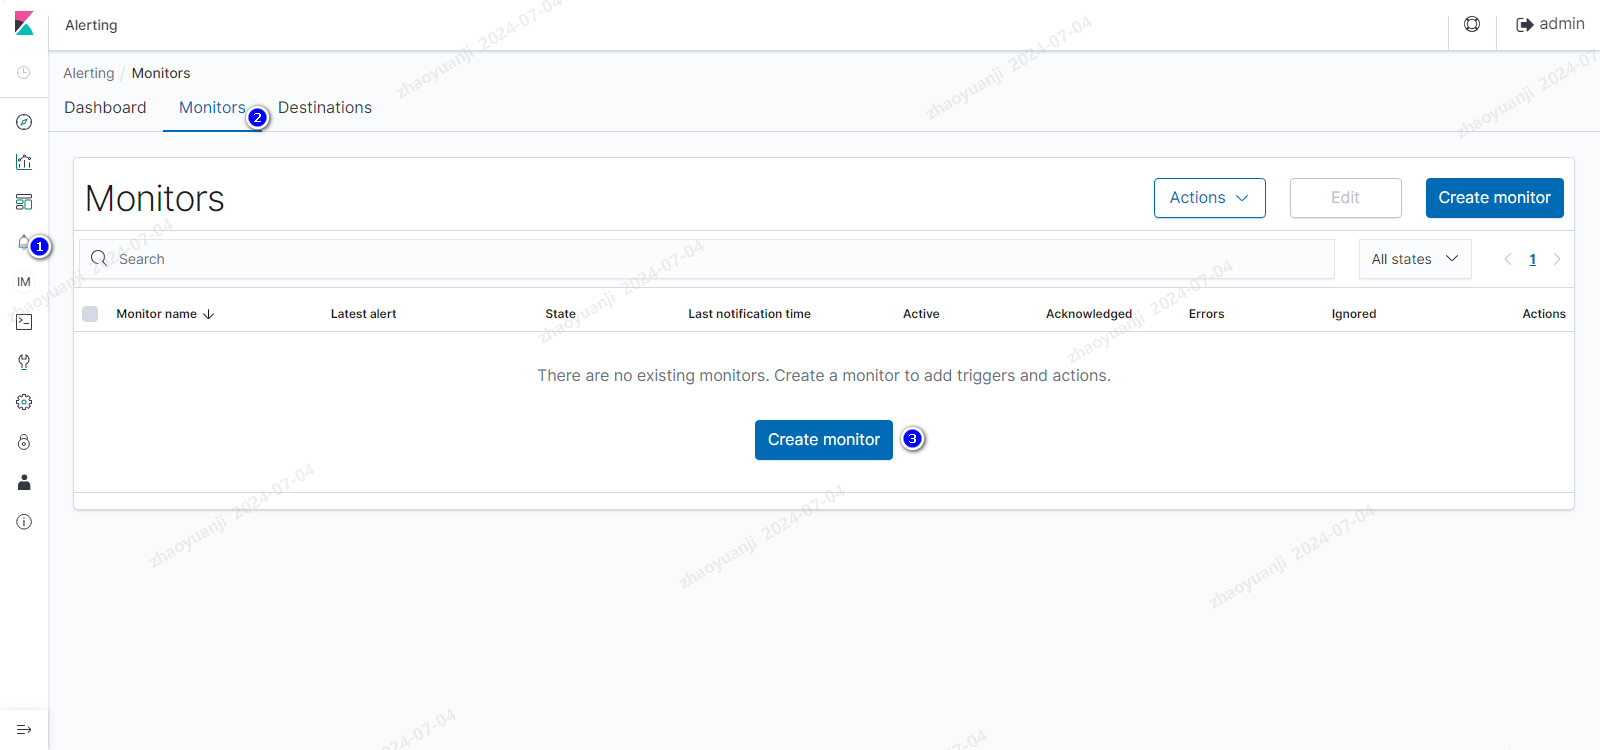Click the Latest alert column header

[364, 314]
